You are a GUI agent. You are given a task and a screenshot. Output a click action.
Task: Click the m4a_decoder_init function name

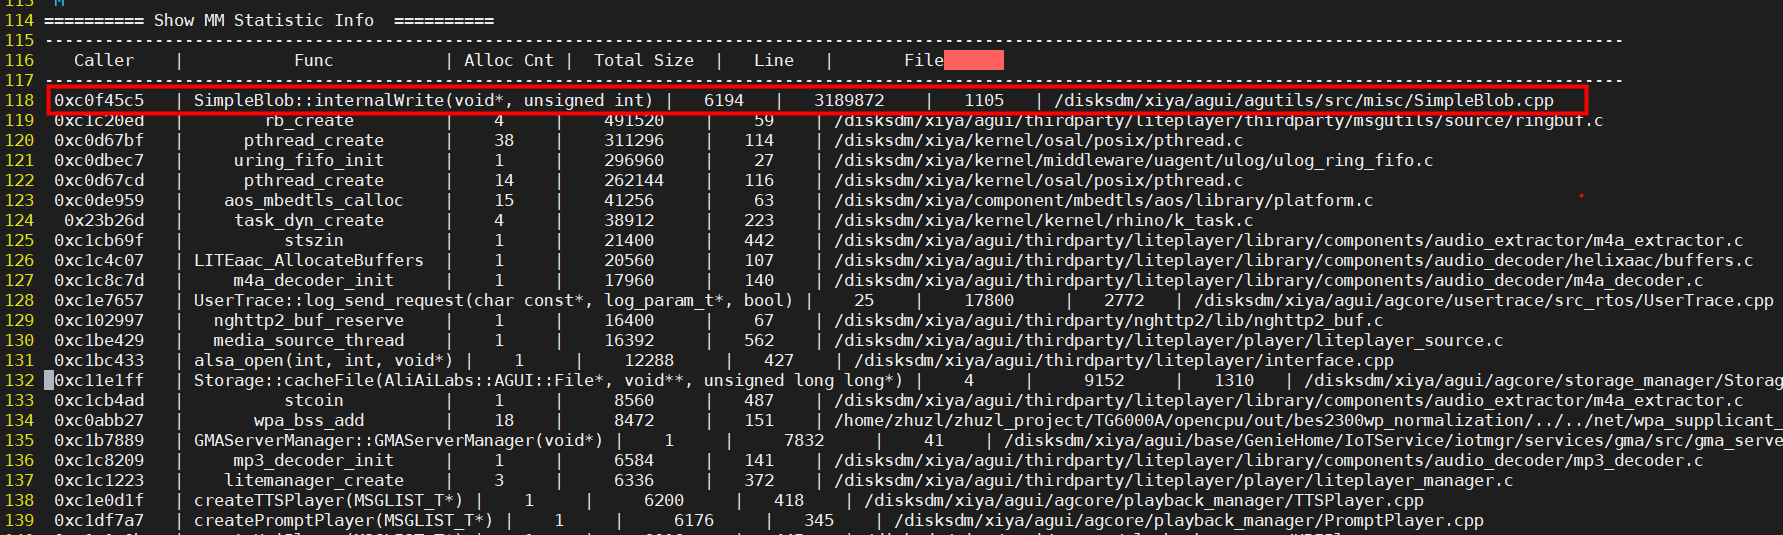click(x=314, y=280)
